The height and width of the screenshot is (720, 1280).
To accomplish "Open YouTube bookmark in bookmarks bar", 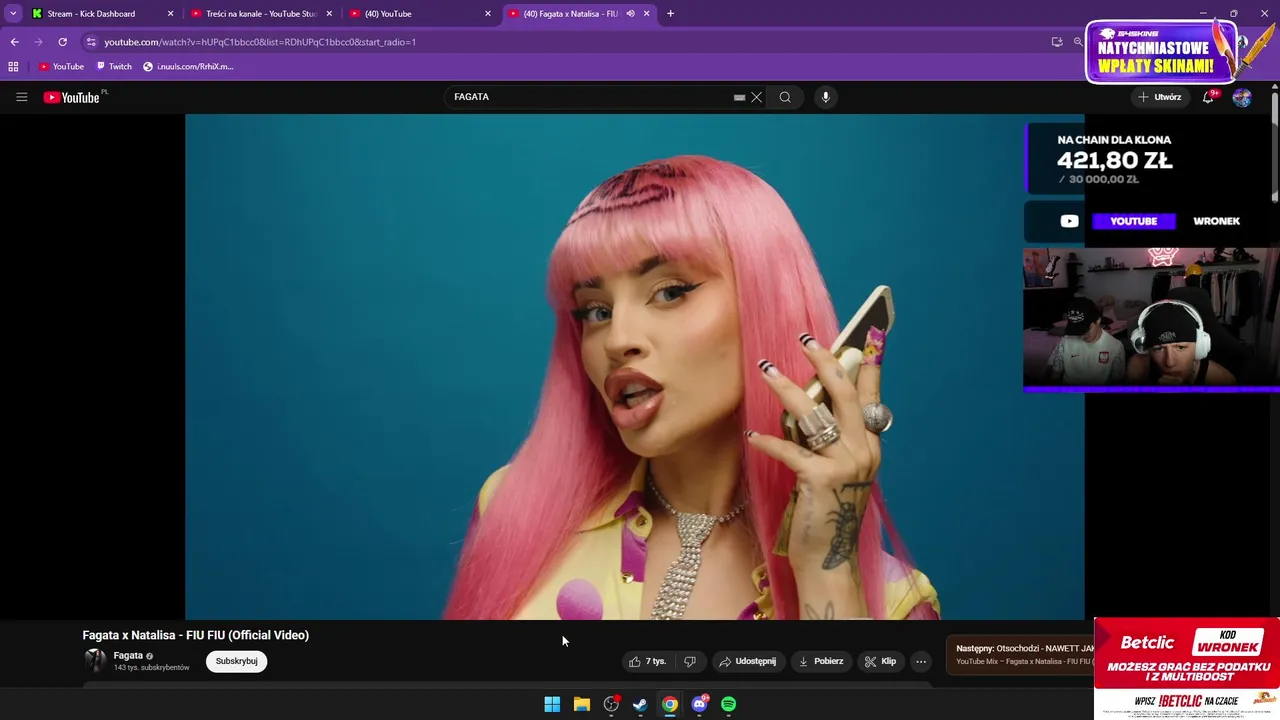I will pos(61,67).
